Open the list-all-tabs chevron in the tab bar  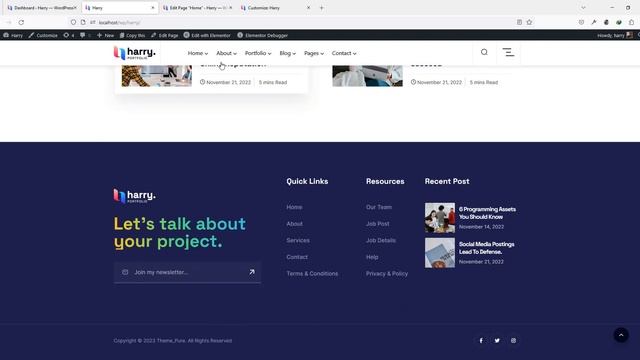point(583,8)
